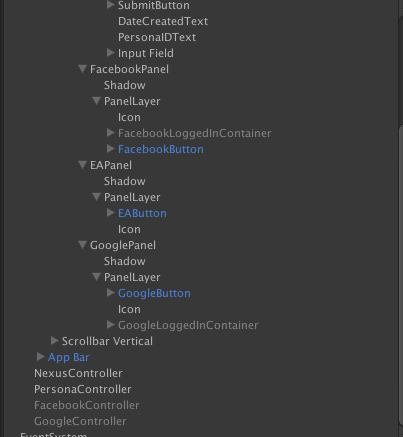Expand the EAButton item
403x437 pixels.
pos(111,213)
